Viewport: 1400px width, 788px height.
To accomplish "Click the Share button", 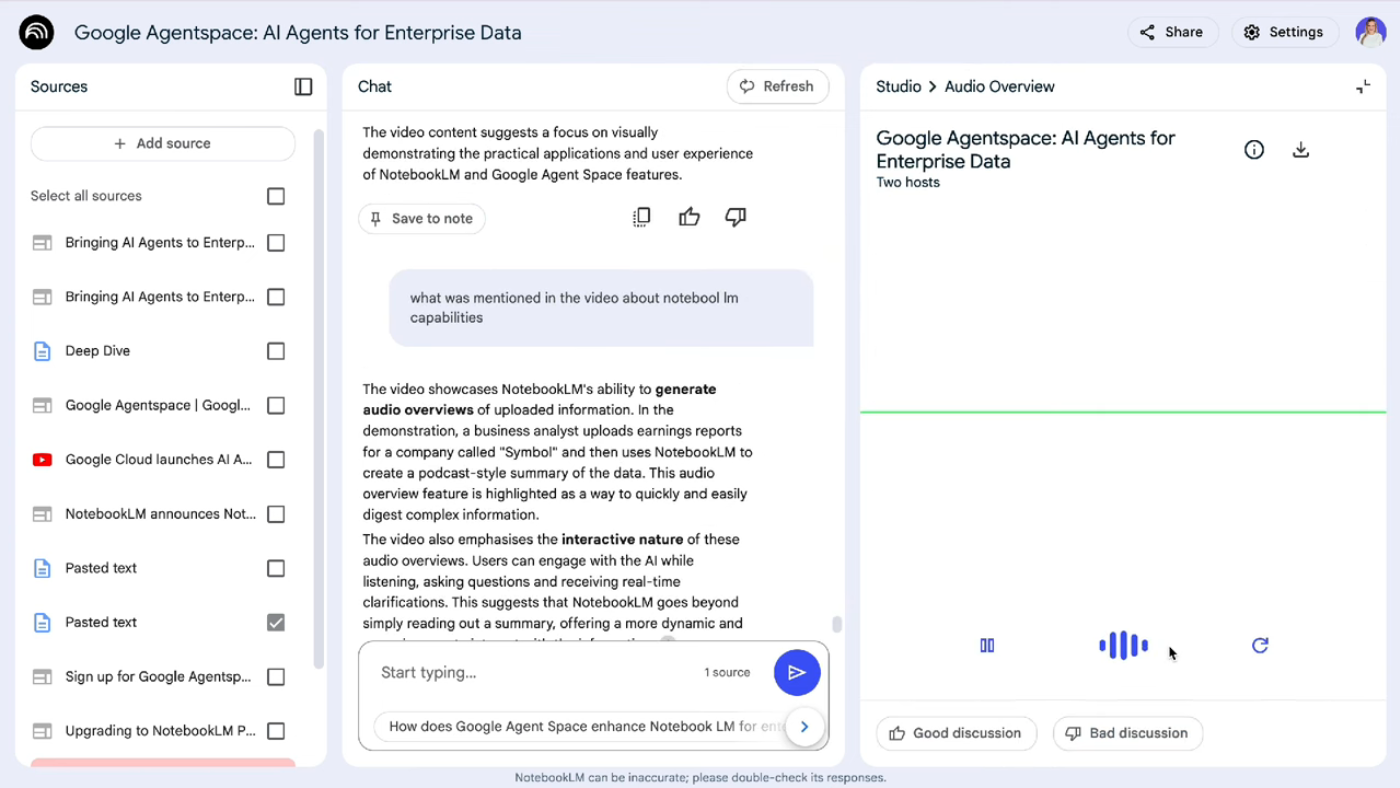I will pos(1173,32).
